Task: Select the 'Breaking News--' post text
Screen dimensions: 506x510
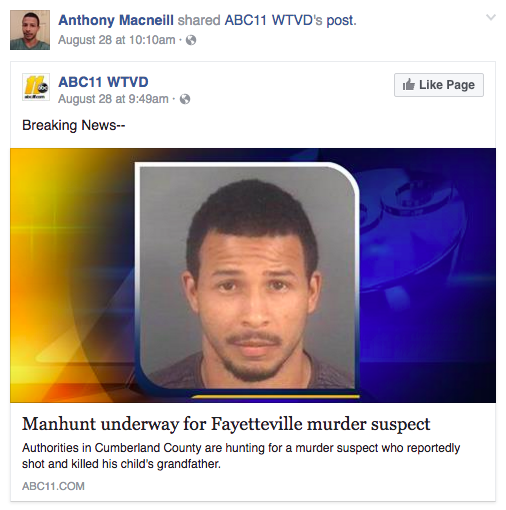Action: click(x=74, y=125)
